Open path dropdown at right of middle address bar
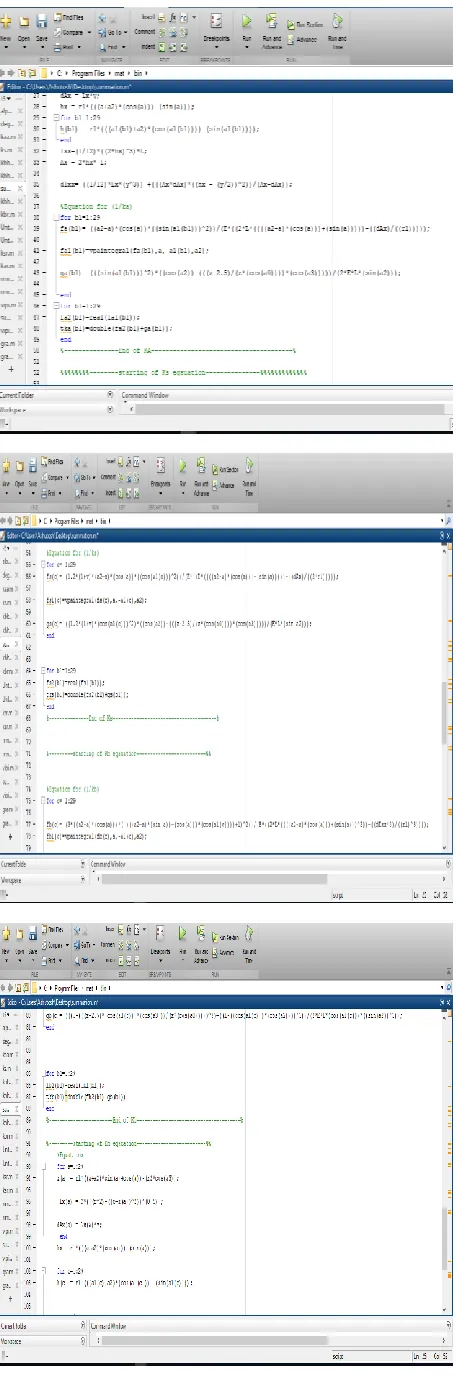 point(441,519)
